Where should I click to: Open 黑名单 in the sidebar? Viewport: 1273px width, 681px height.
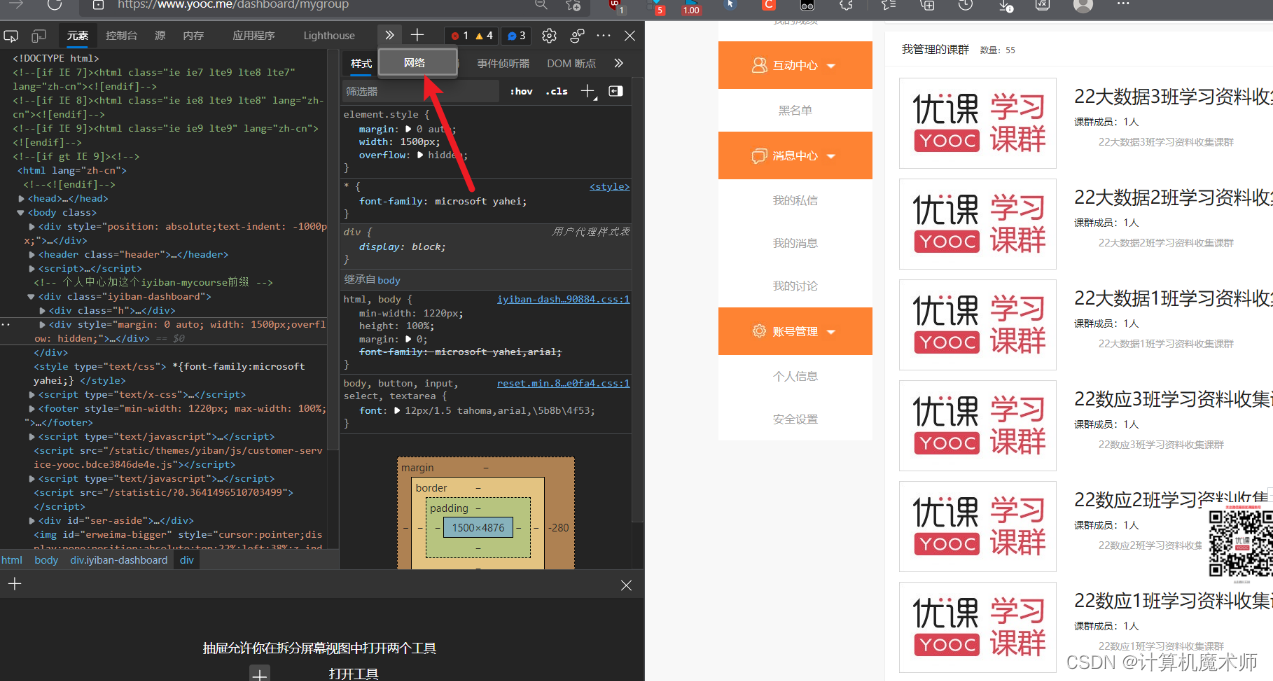[x=795, y=111]
